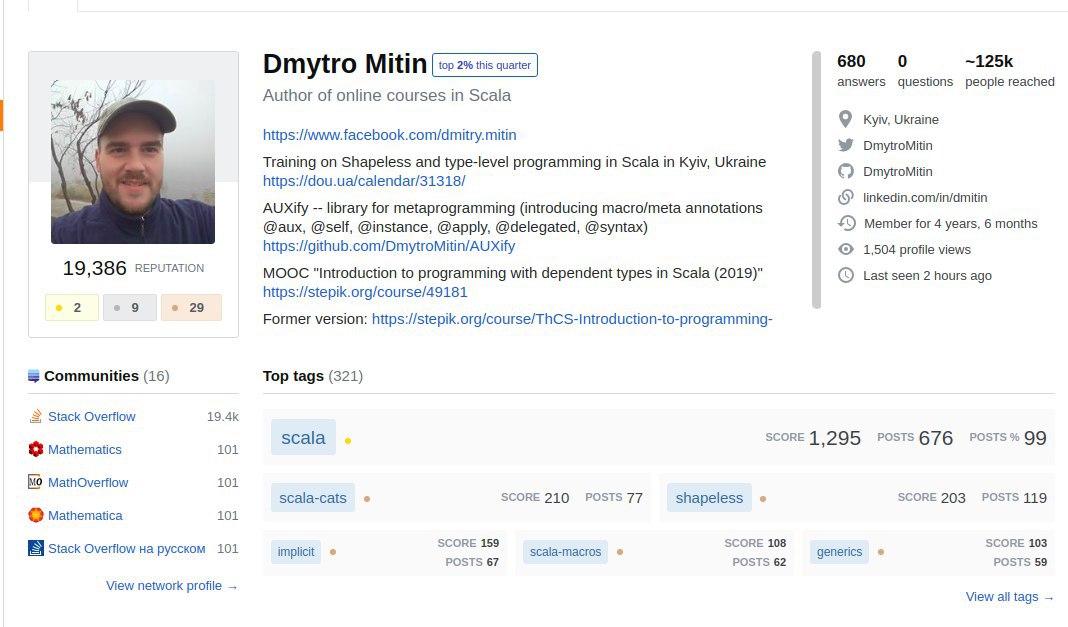Click the gold badge dot beside scala
Viewport: 1068px width, 627px height.
tap(347, 440)
